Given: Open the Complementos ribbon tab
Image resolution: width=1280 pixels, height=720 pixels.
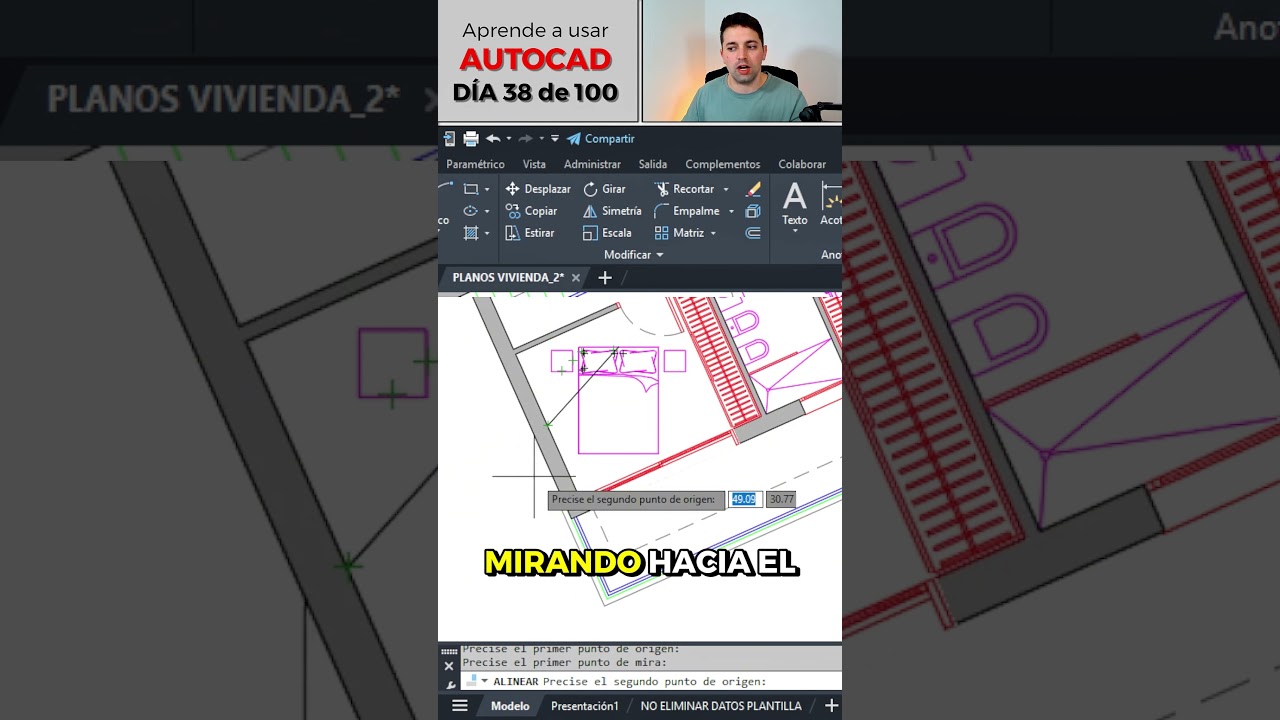Looking at the screenshot, I should point(723,164).
